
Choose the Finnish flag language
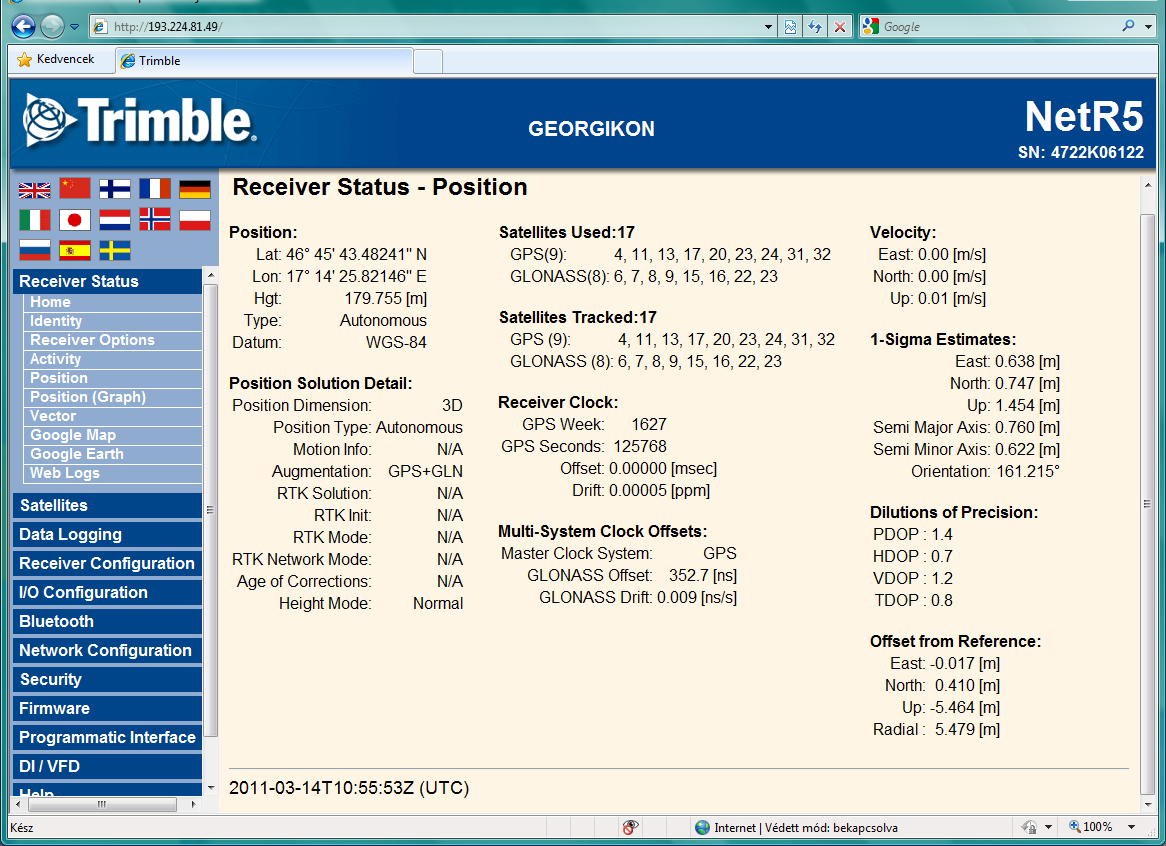coord(115,189)
